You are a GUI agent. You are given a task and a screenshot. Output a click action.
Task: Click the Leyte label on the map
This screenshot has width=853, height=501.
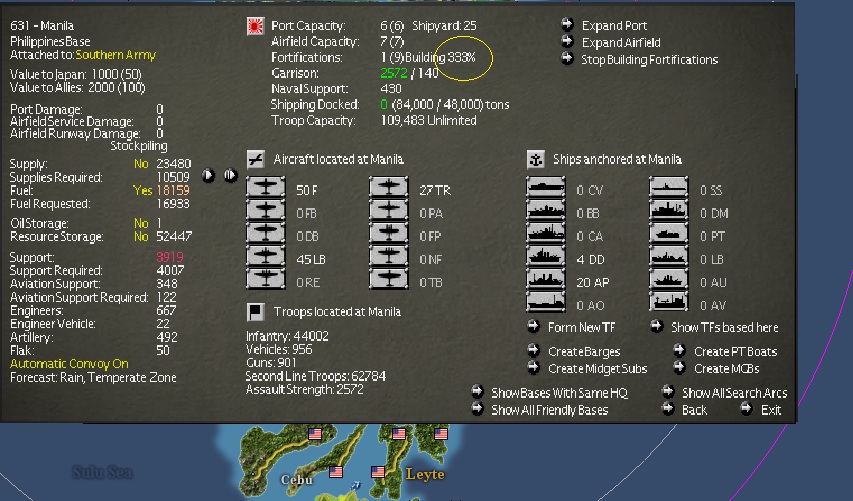425,474
